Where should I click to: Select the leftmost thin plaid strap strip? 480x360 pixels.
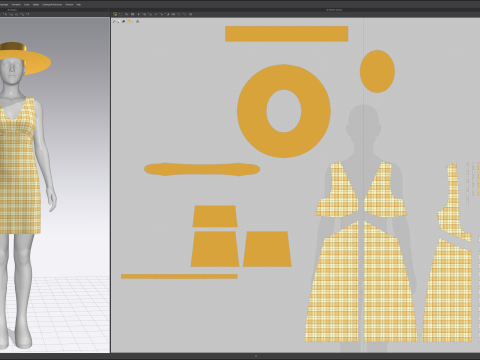468,183
